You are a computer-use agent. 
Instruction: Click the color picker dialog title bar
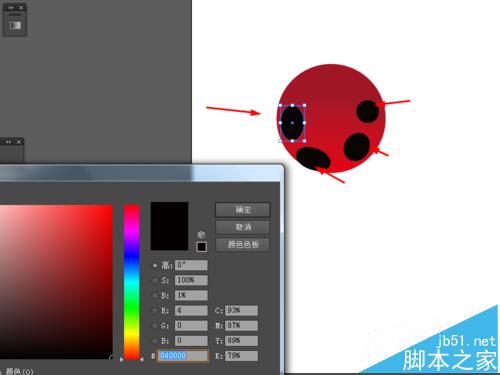coord(142,173)
